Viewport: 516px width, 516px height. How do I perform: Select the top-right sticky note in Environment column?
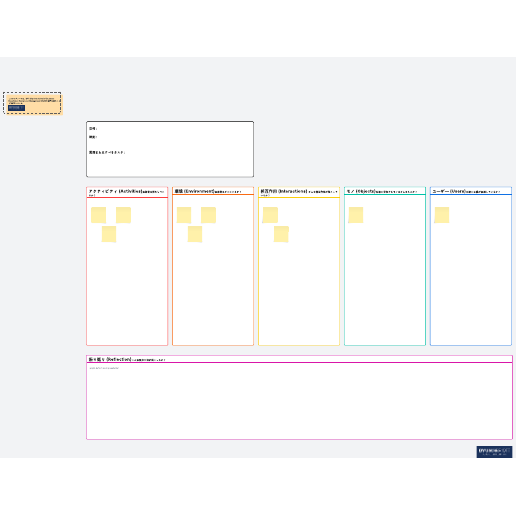(x=208, y=215)
